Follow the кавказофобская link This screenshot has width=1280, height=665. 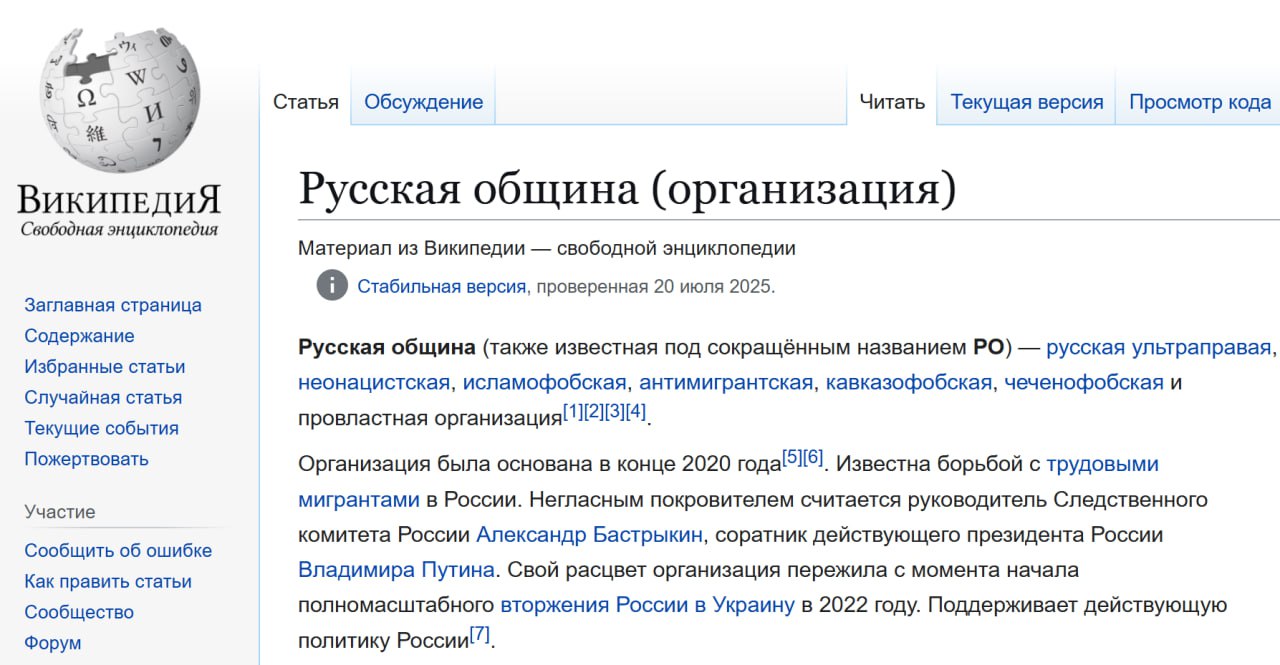[909, 383]
